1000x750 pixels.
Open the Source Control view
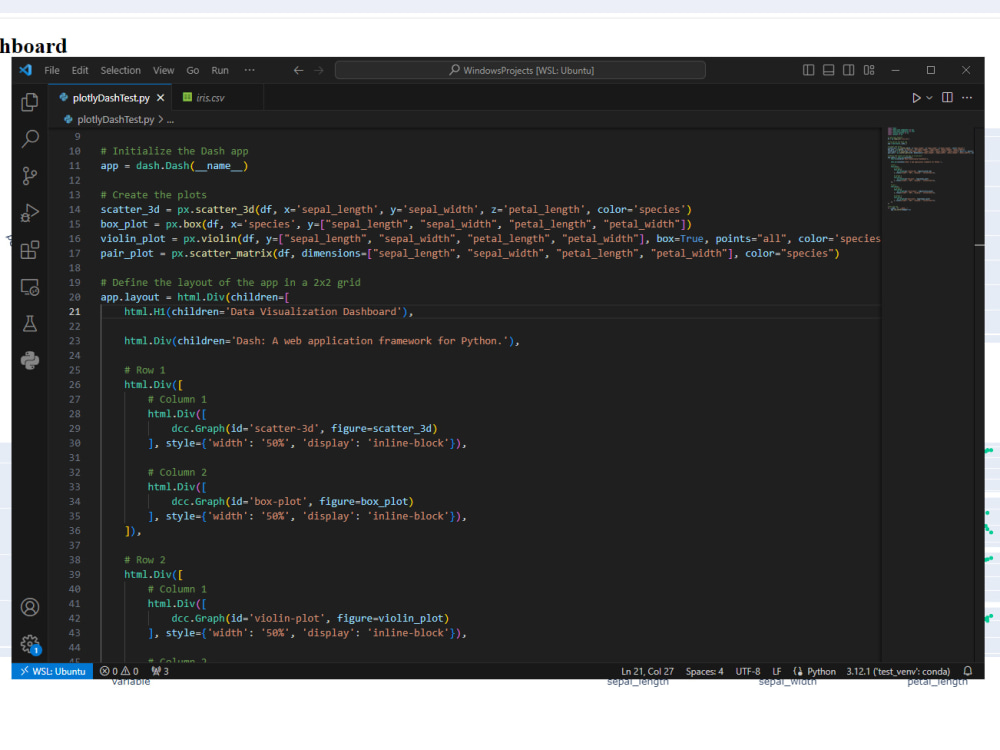click(x=29, y=174)
